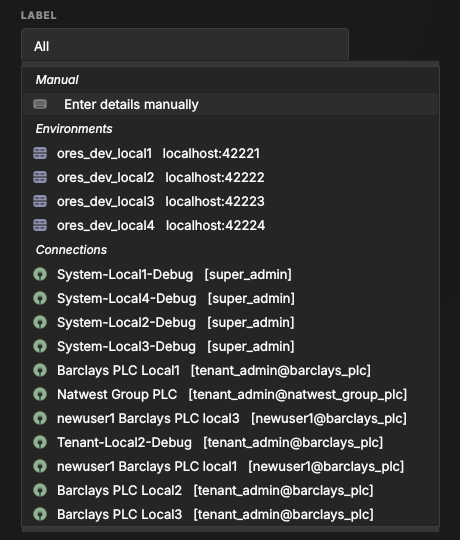
Task: Click the localhost:42221 address text
Action: (211, 153)
